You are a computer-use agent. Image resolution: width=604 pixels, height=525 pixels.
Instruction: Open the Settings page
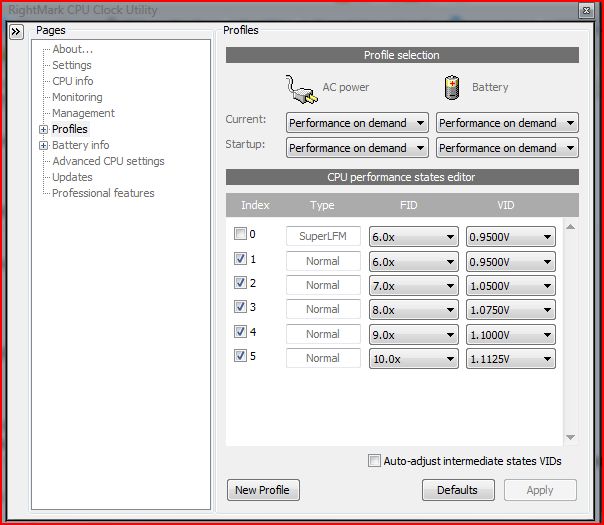coord(72,65)
